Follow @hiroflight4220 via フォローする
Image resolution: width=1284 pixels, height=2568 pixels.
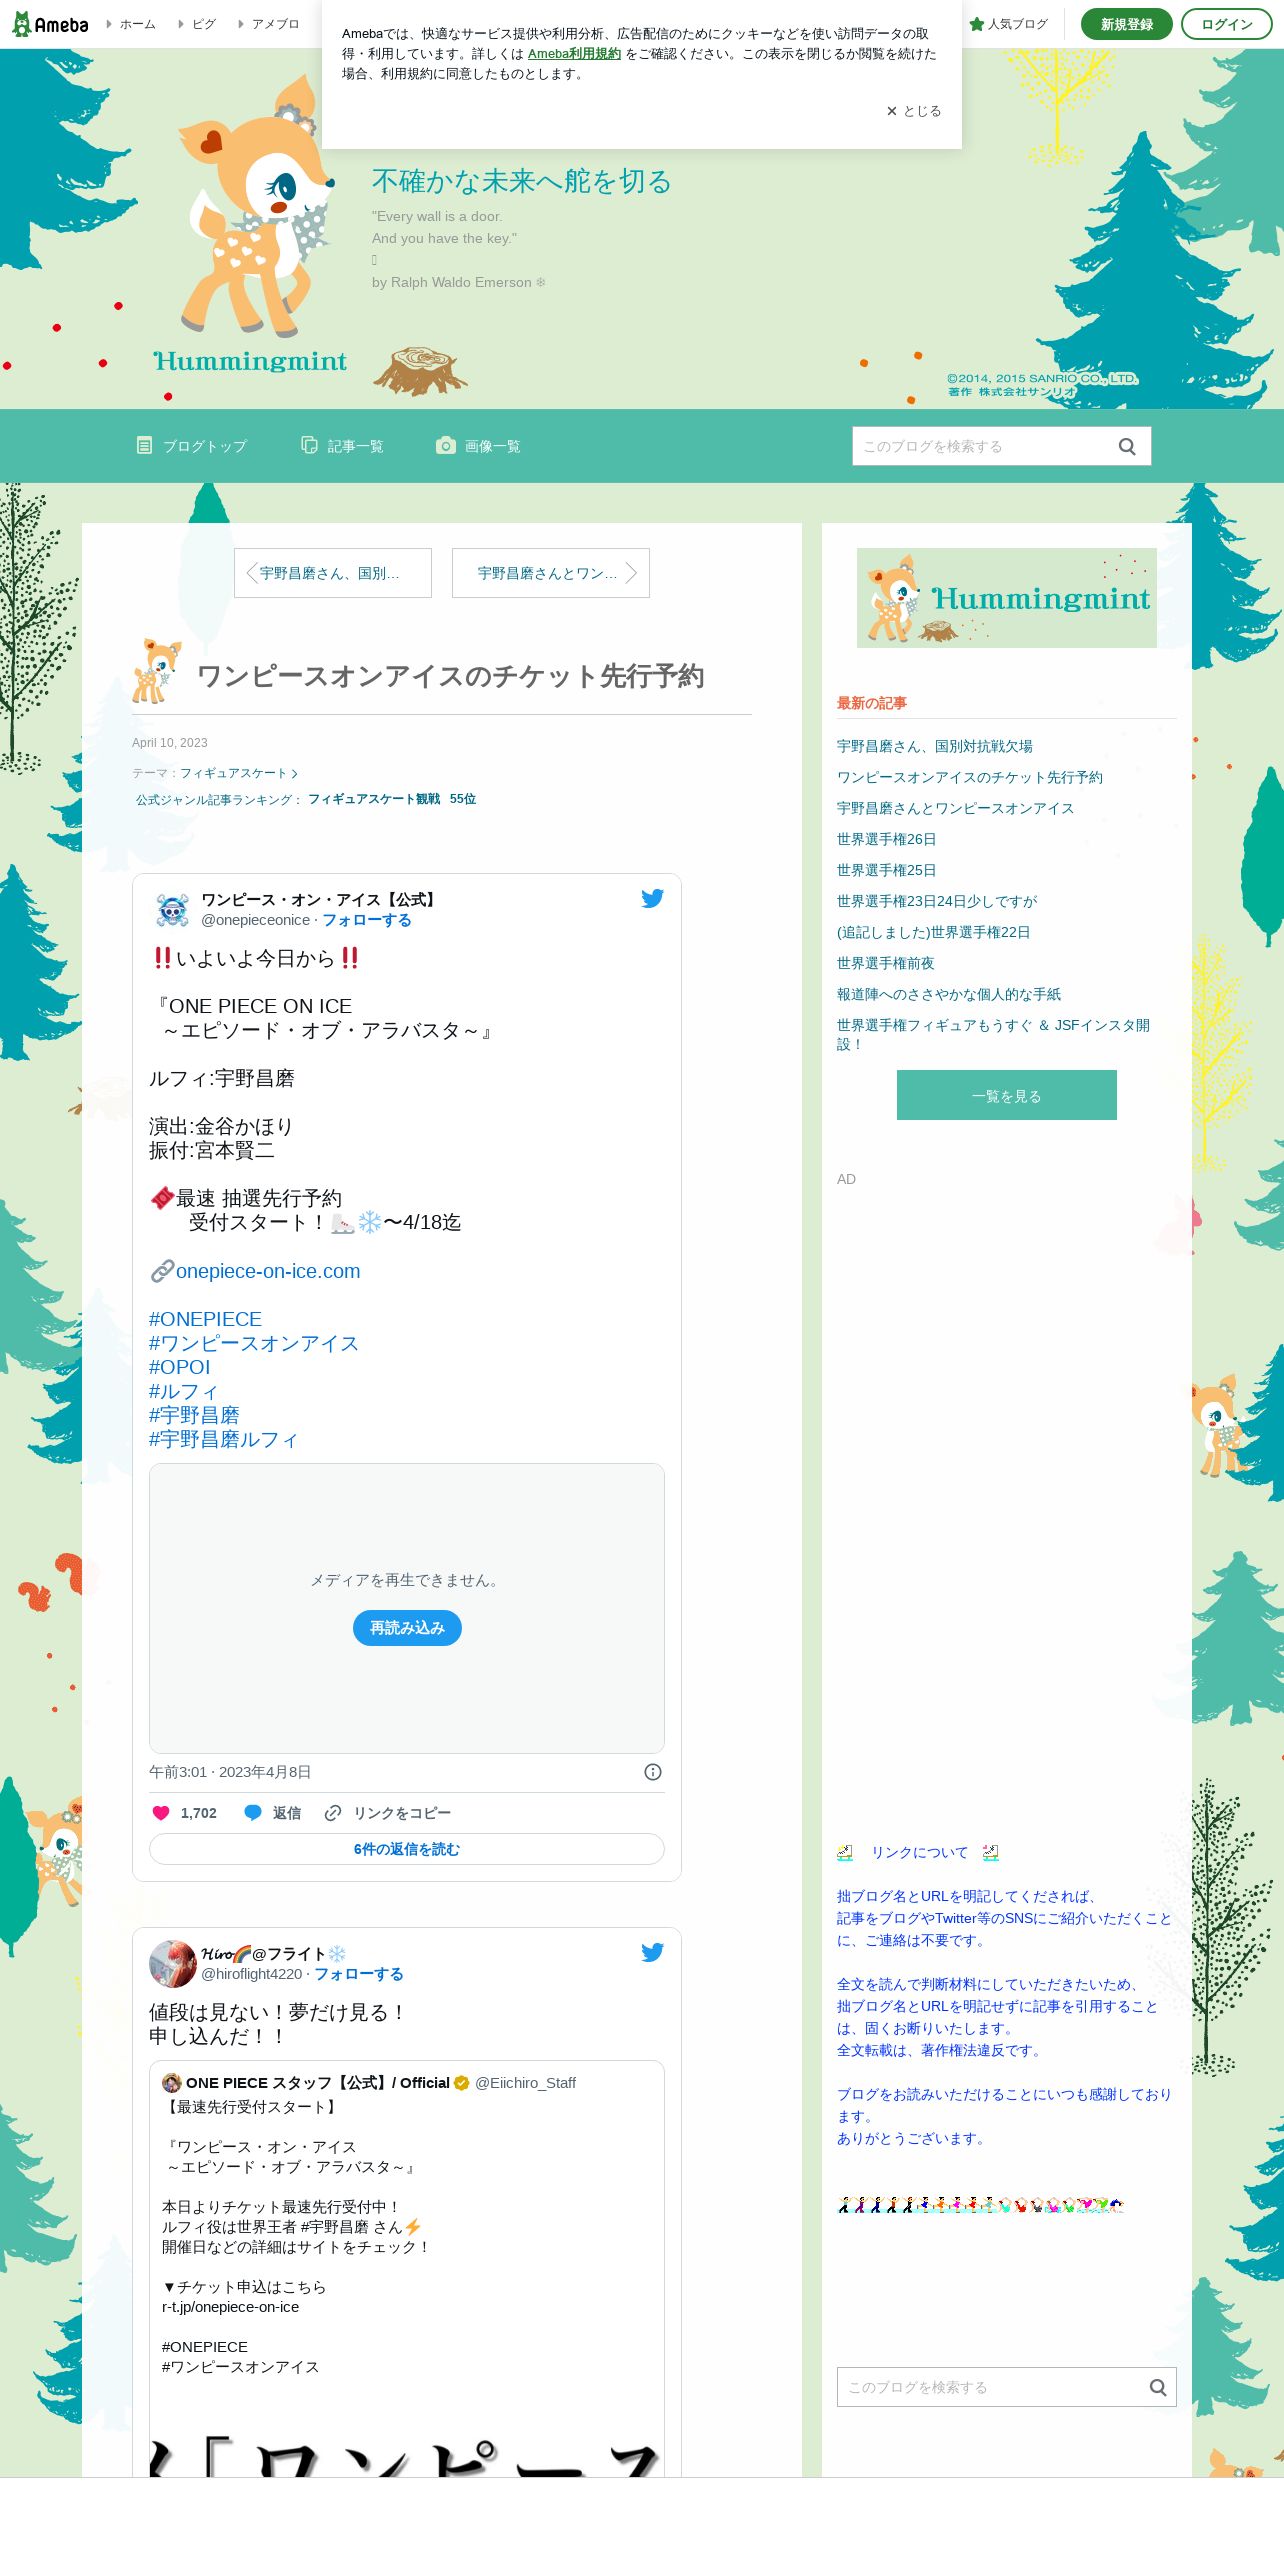359,1974
